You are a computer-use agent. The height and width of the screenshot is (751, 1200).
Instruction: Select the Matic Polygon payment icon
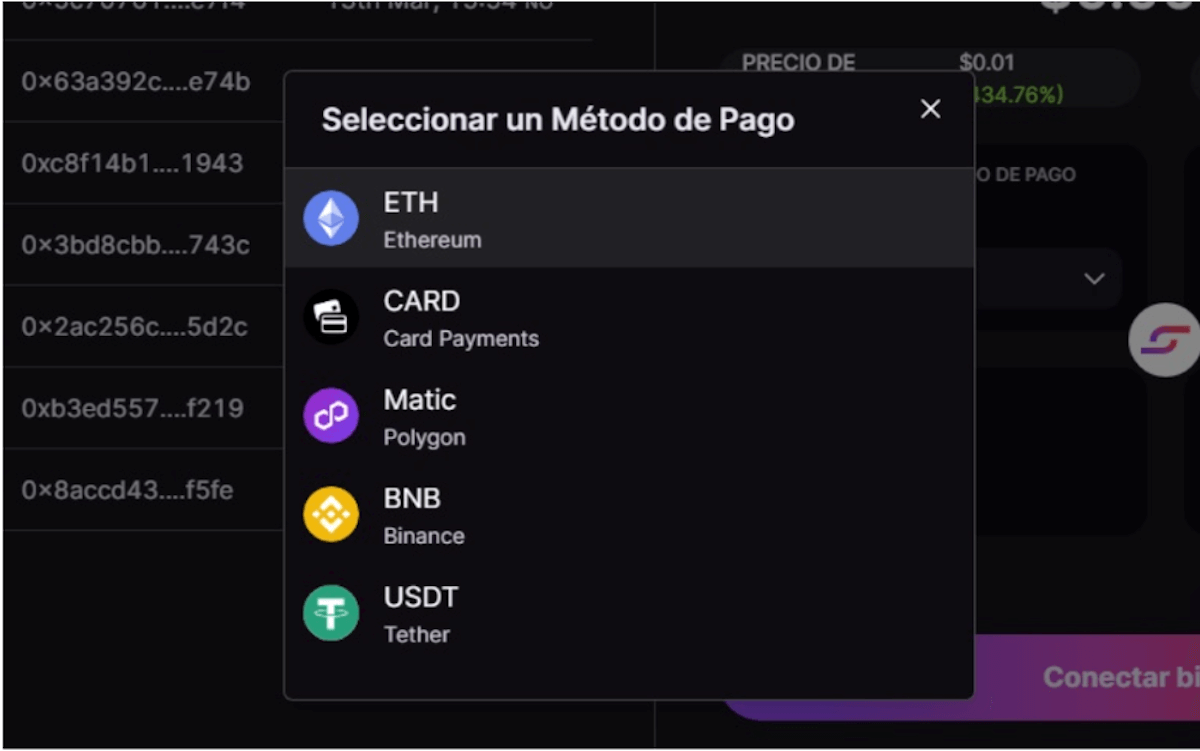pos(330,415)
